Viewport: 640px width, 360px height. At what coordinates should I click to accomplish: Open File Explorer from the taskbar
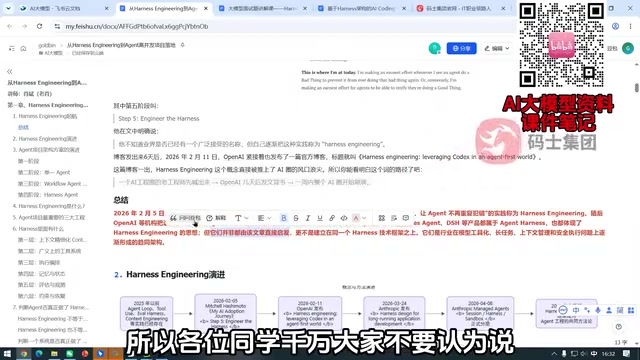[x=54, y=353]
